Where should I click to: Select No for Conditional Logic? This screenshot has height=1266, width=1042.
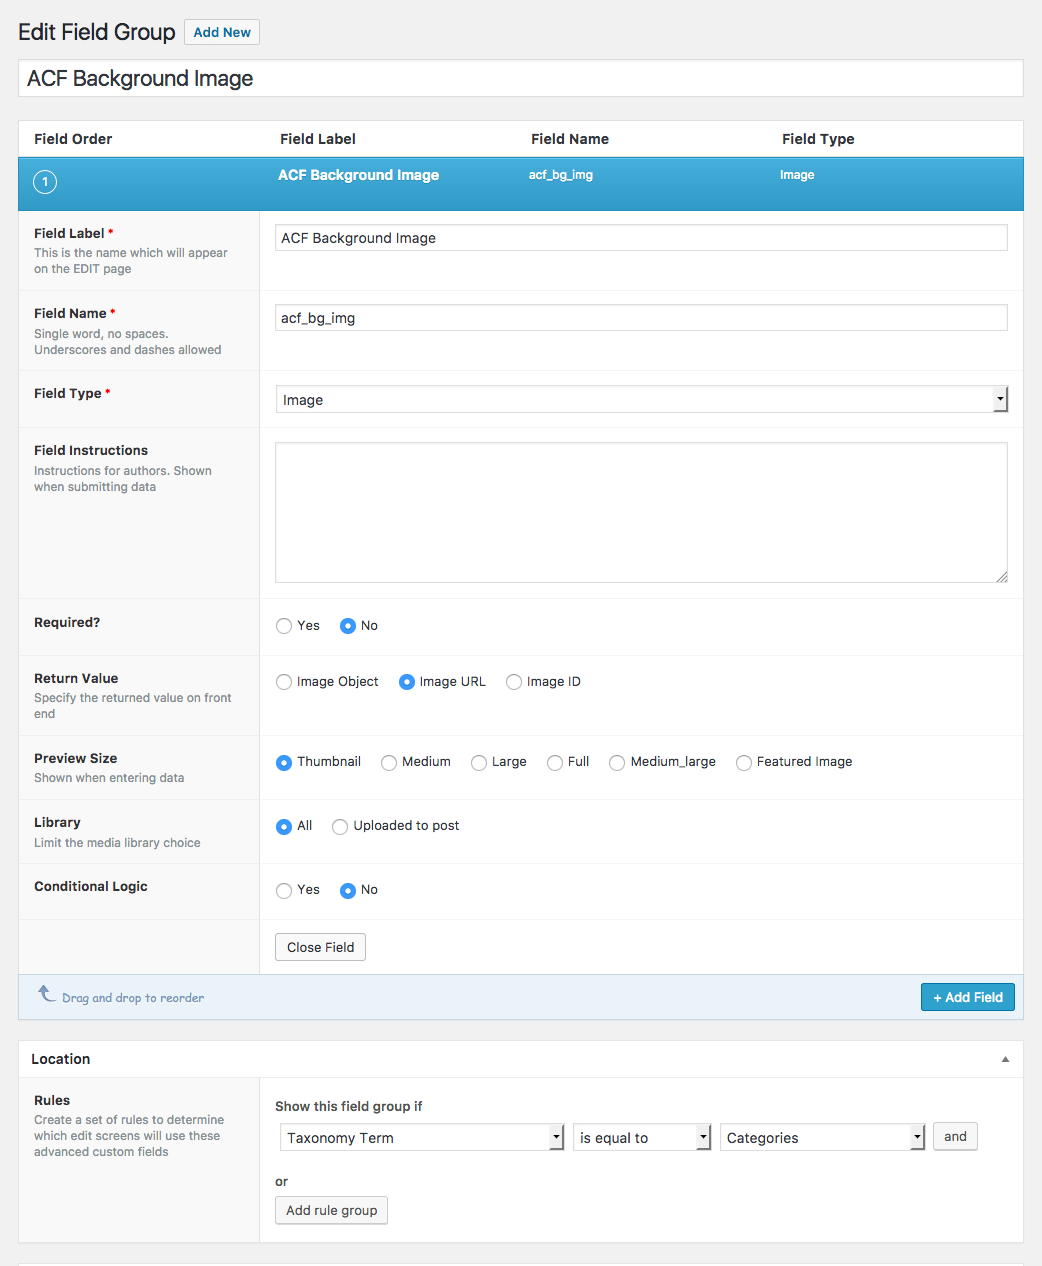tap(348, 890)
